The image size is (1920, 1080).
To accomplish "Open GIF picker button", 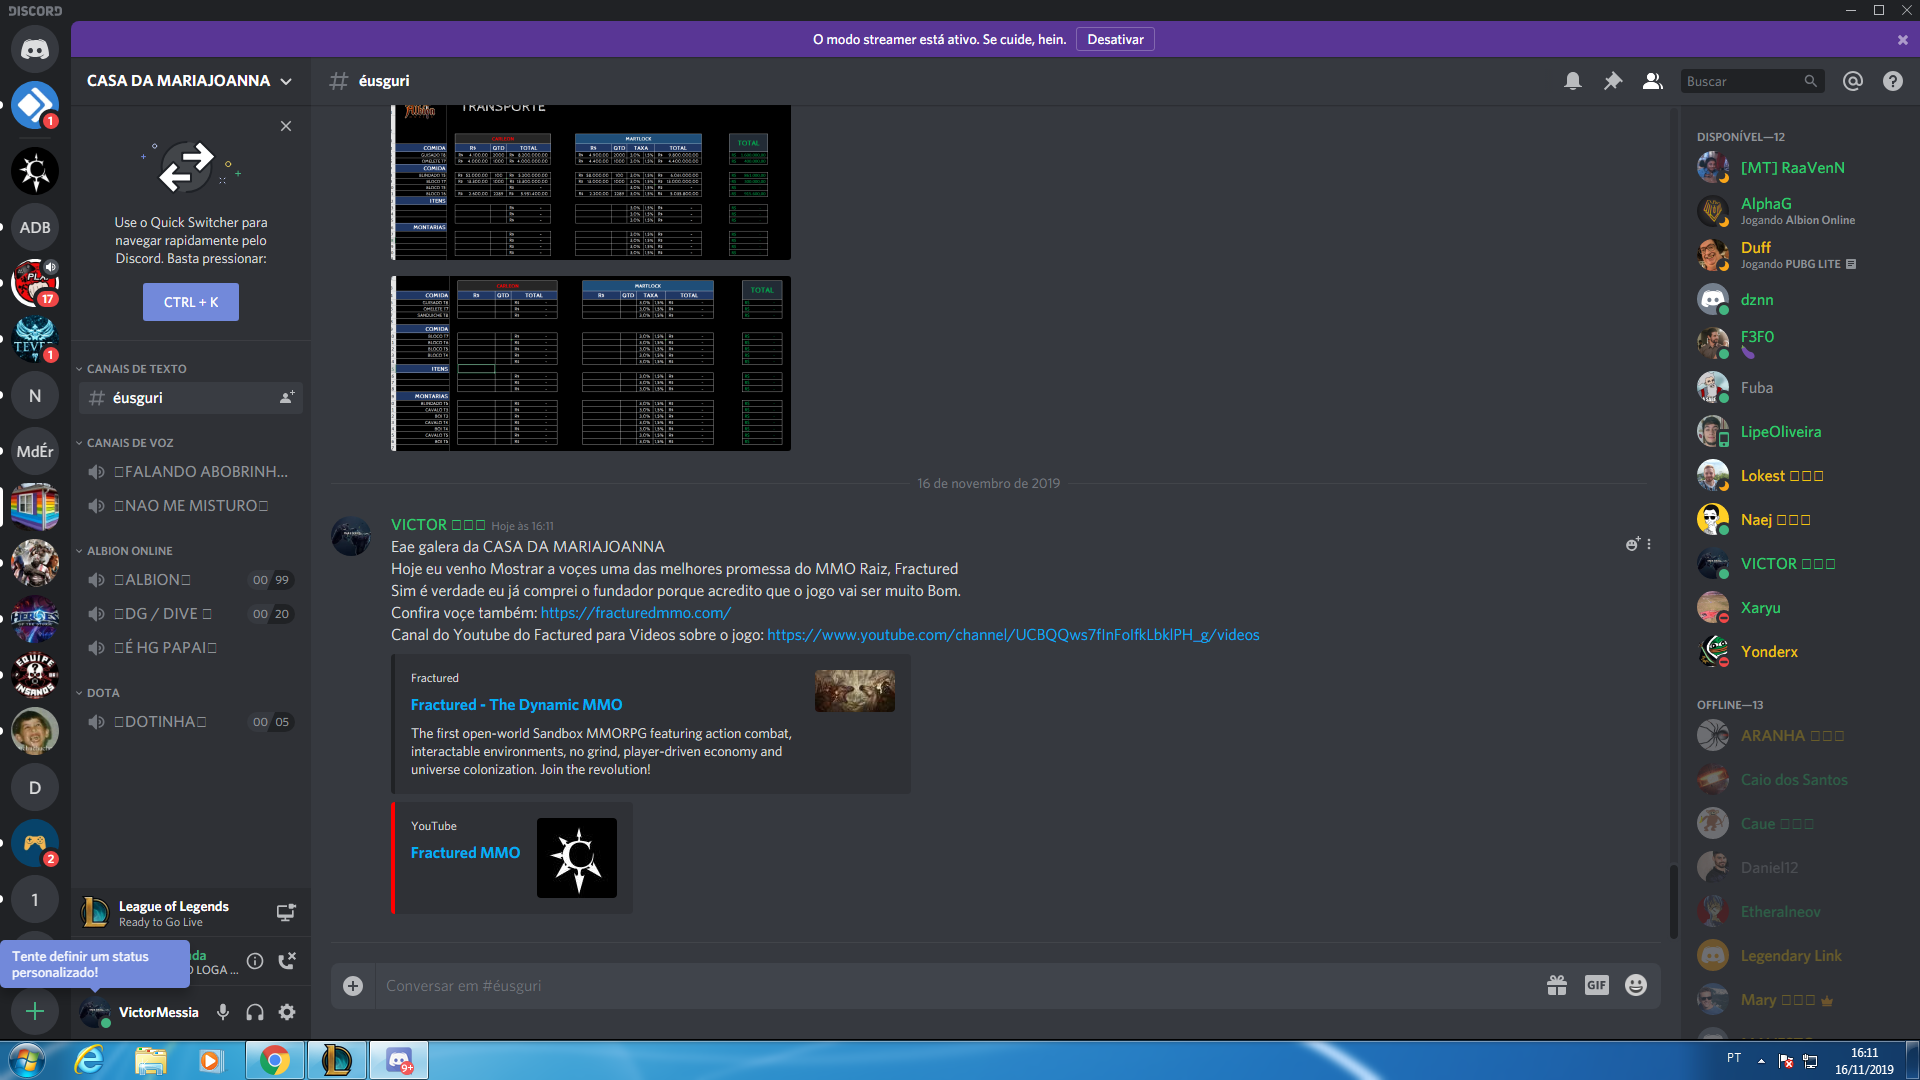I will 1597,985.
